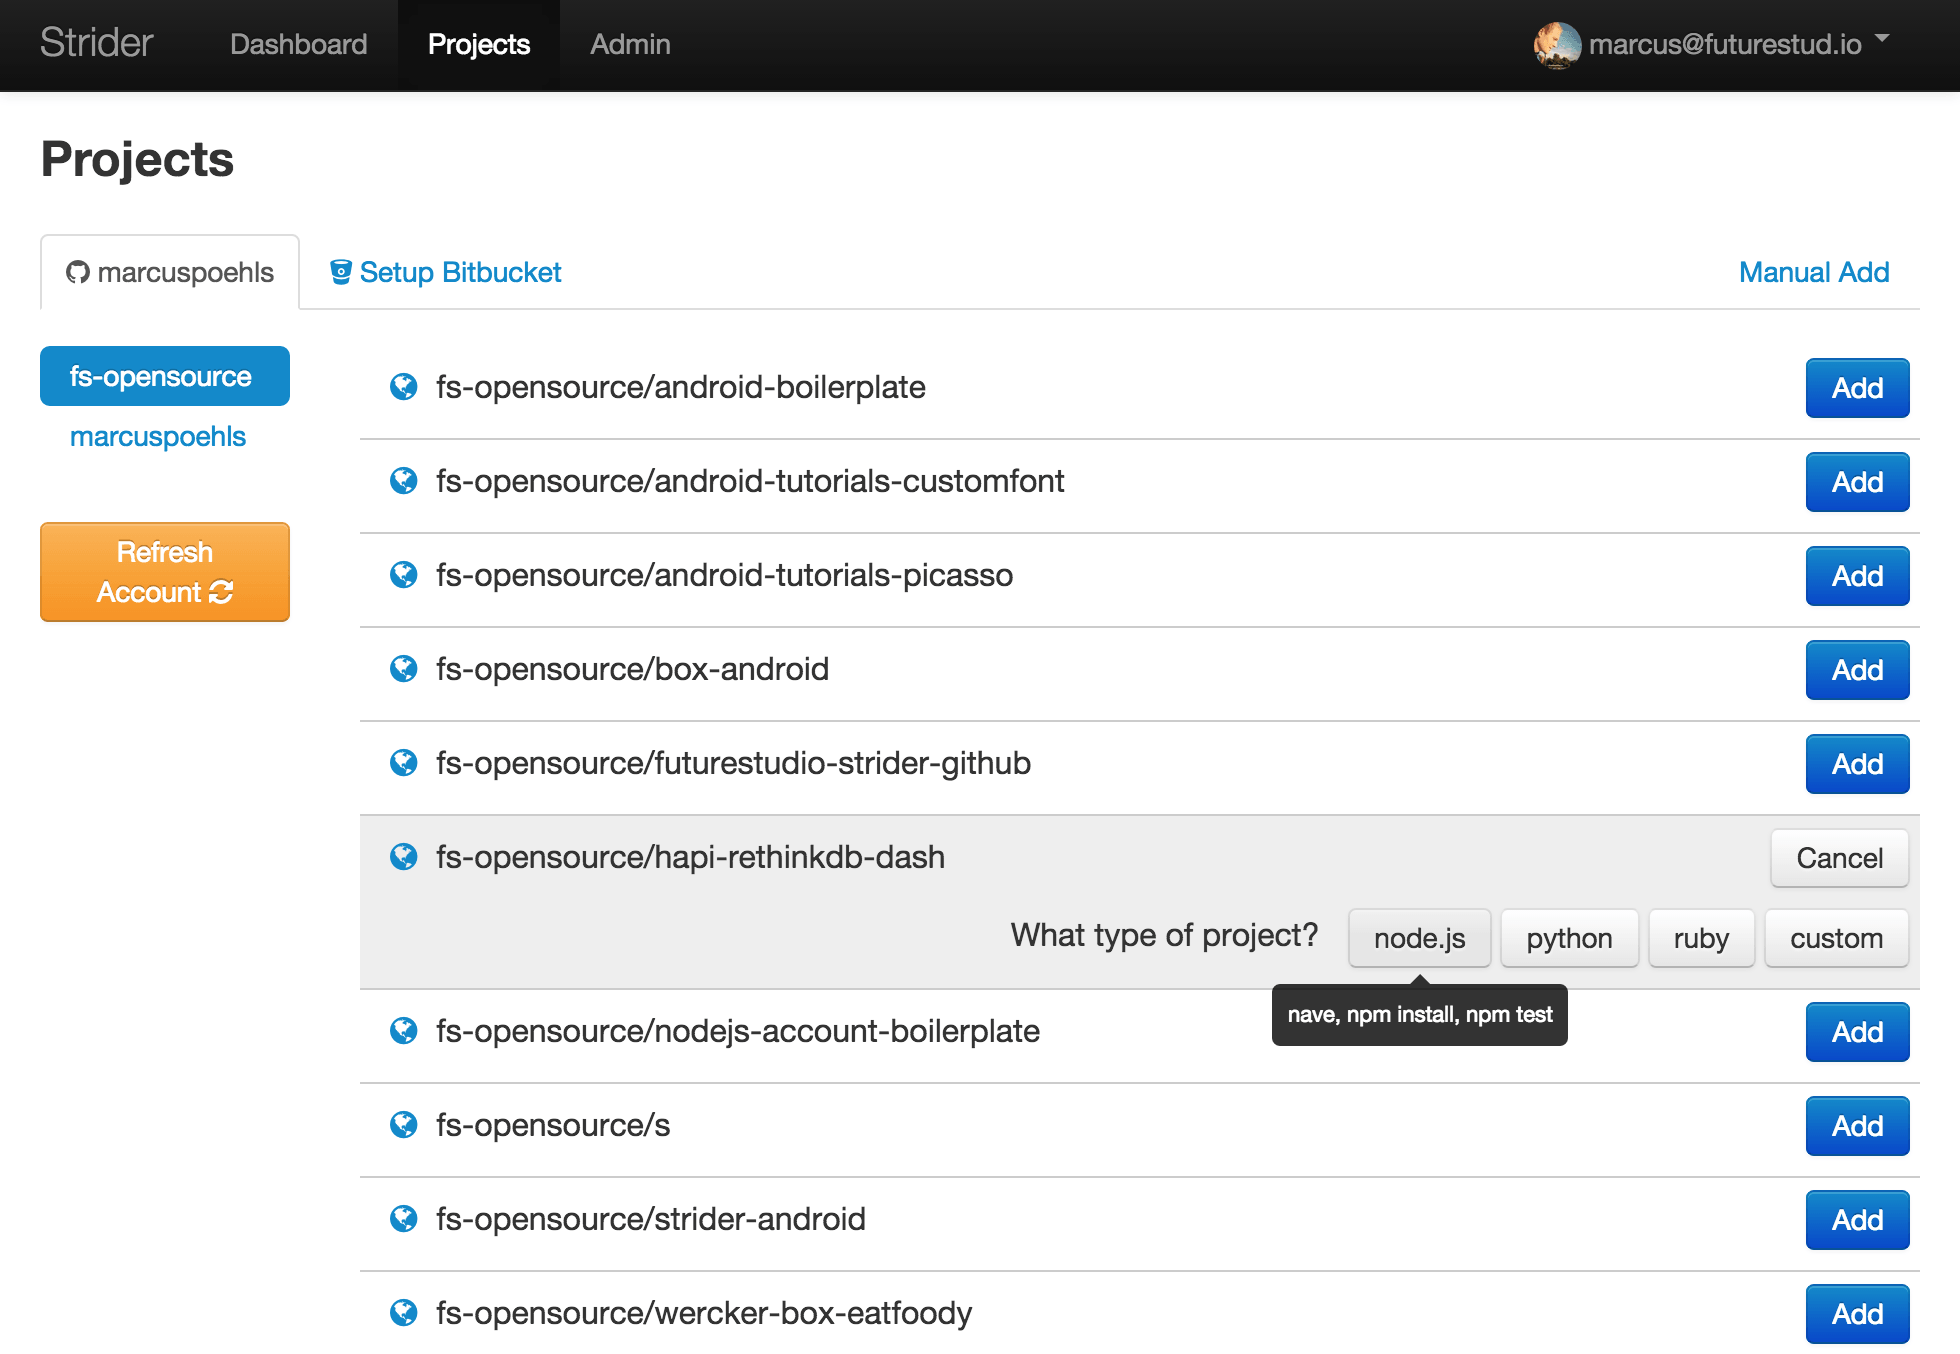Choose ruby project type
Viewport: 1960px width, 1354px height.
(x=1701, y=938)
